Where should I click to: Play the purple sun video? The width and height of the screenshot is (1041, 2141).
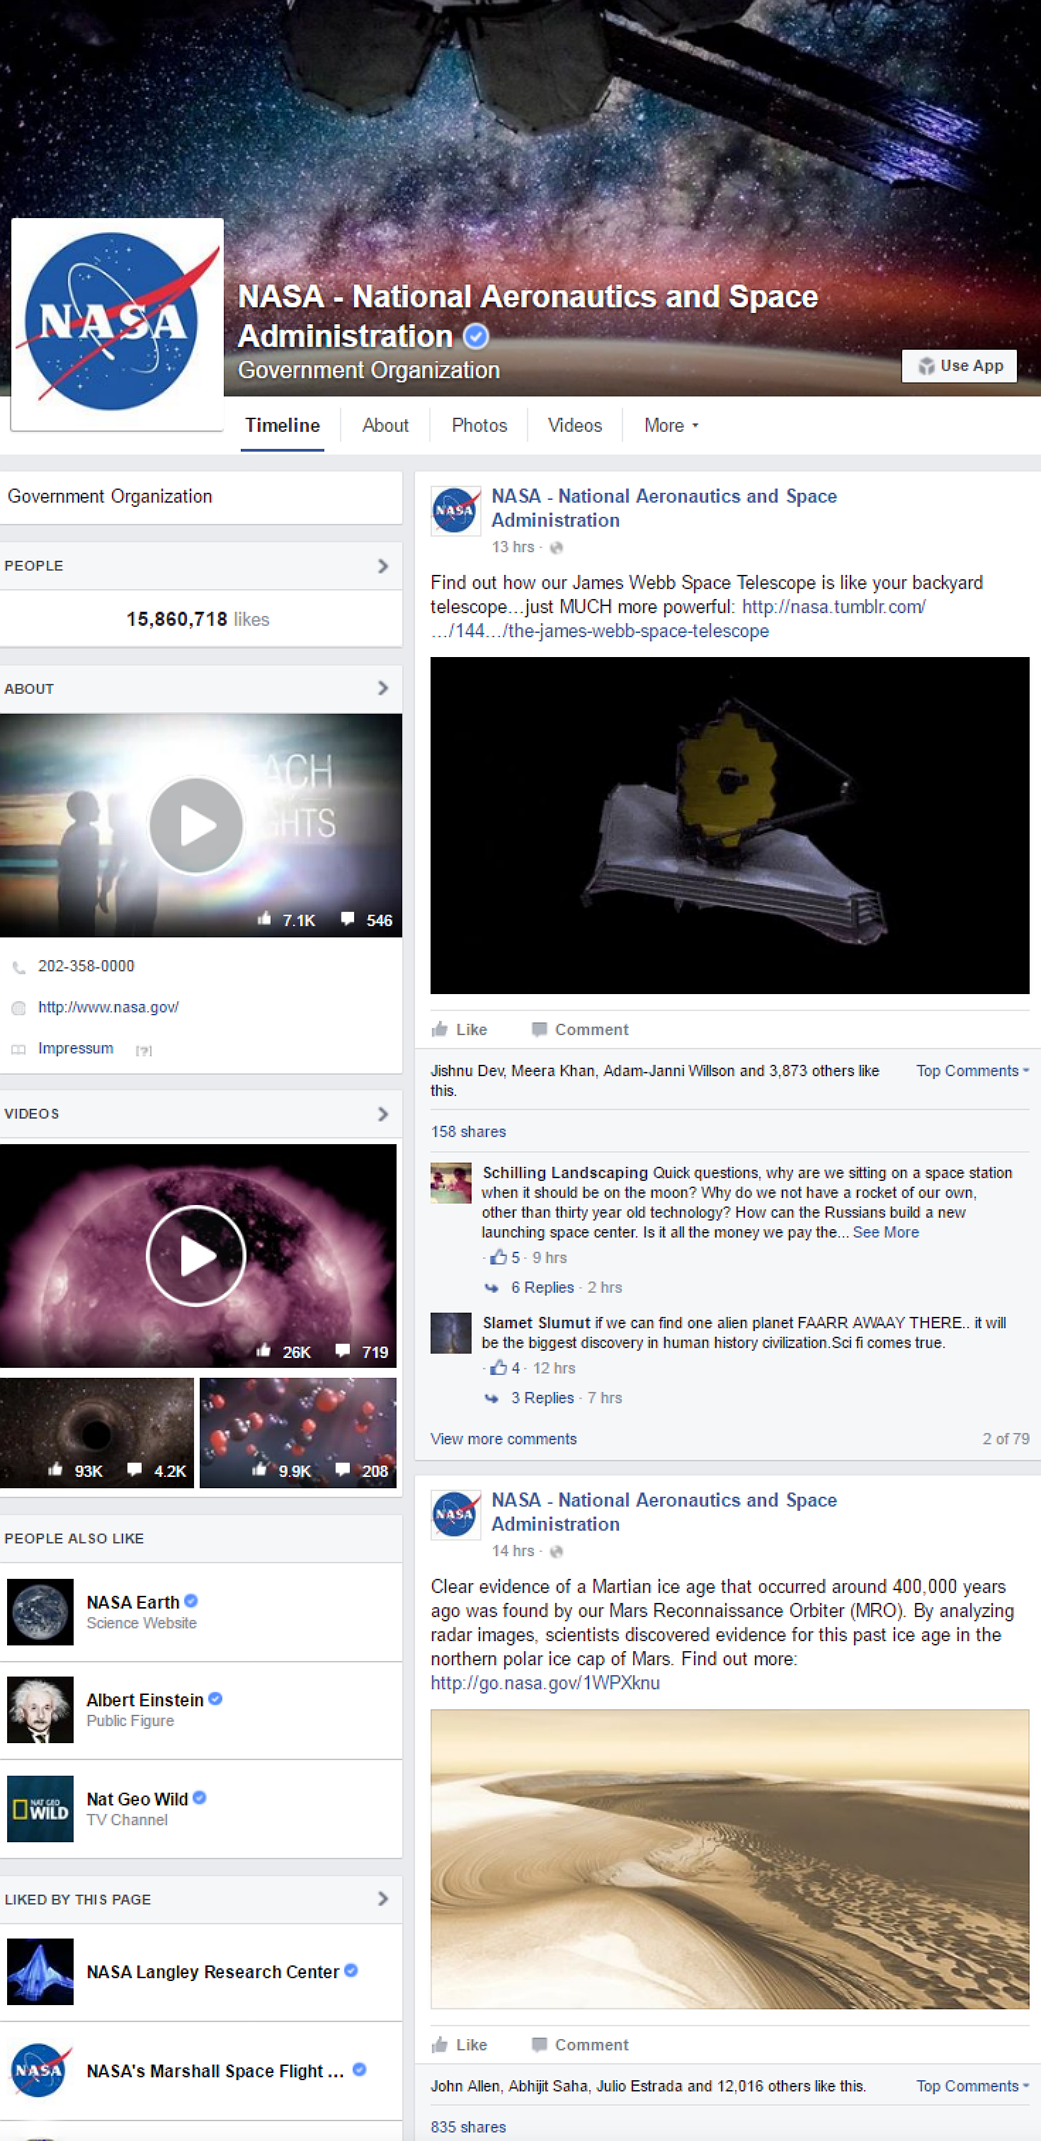tap(196, 1256)
